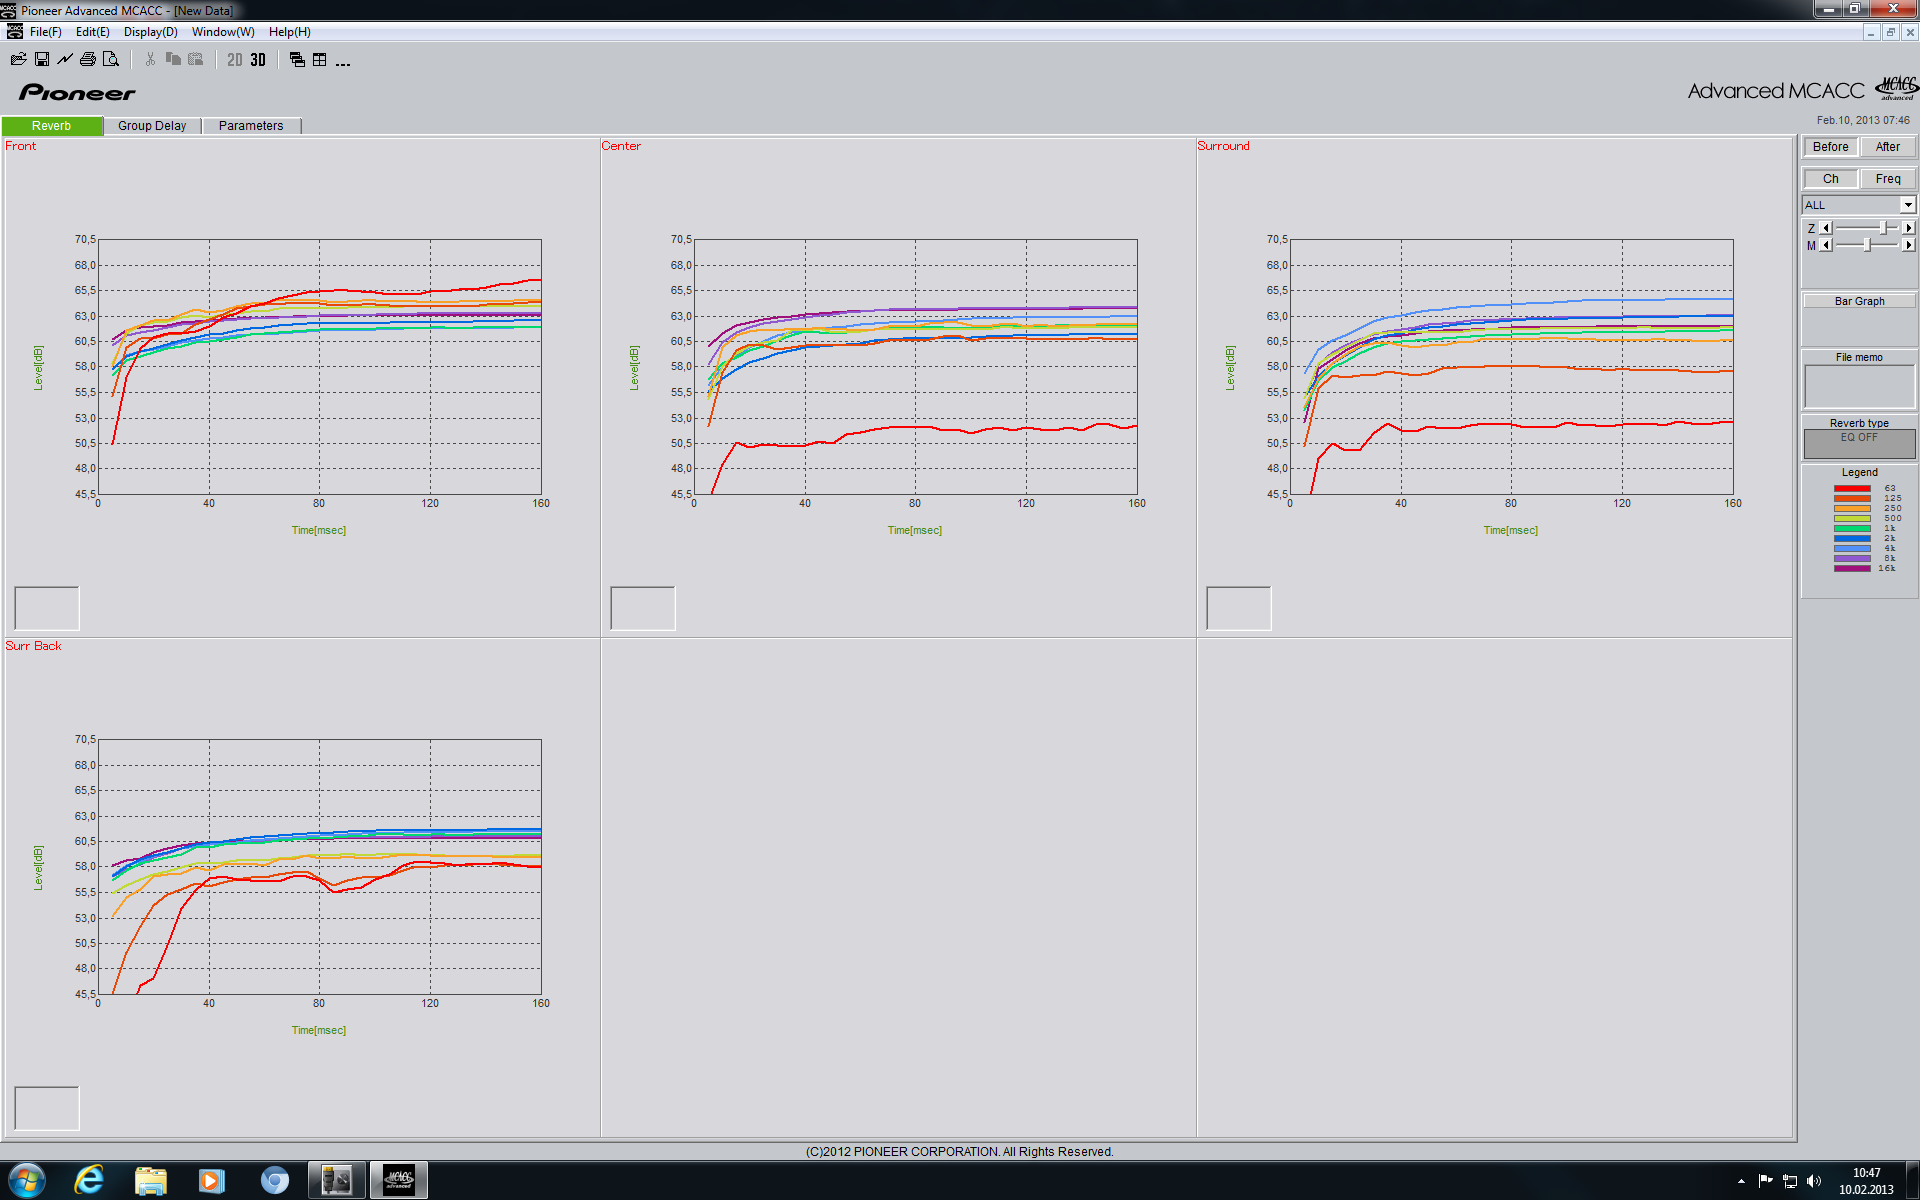Toggle the Before measurement view
Image resolution: width=1920 pixels, height=1200 pixels.
click(1830, 147)
